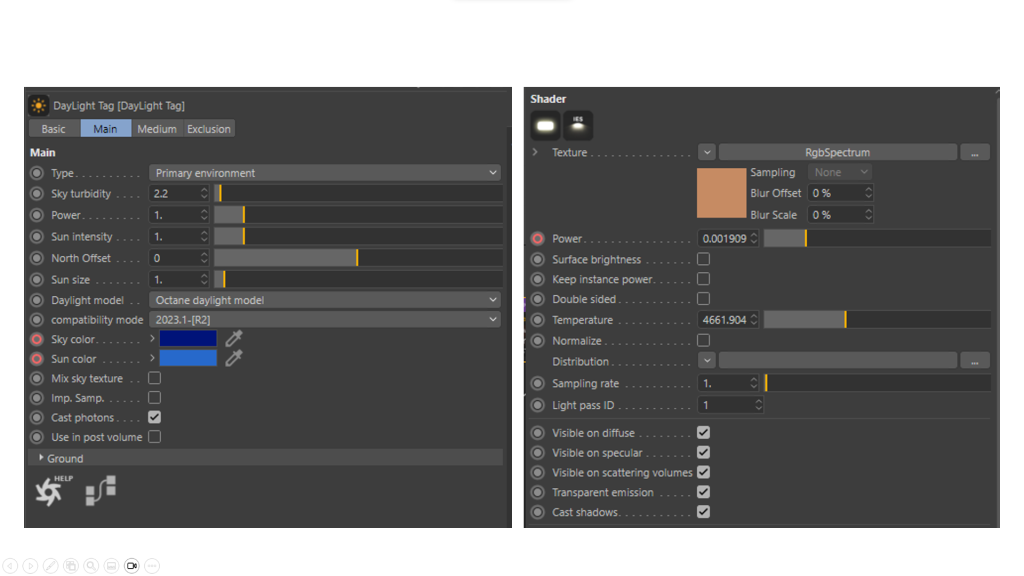Open the Daylight model dropdown
The height and width of the screenshot is (576, 1024).
click(x=325, y=300)
